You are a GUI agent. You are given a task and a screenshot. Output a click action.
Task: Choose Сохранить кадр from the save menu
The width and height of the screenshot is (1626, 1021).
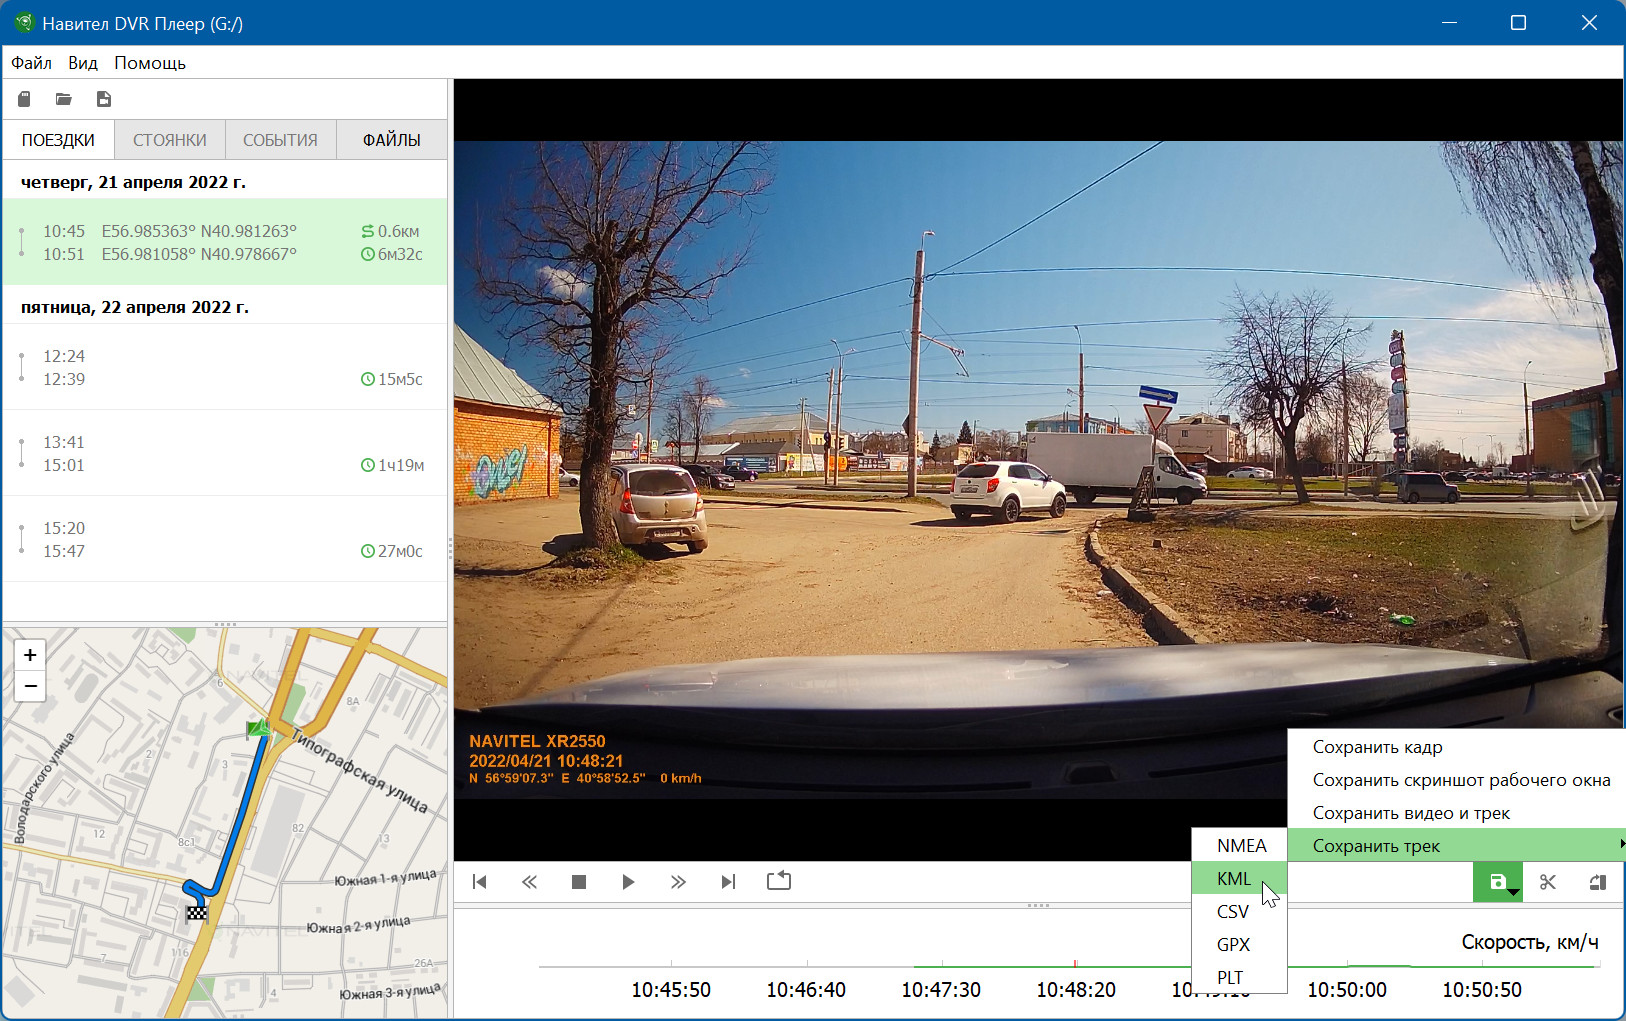click(x=1456, y=747)
